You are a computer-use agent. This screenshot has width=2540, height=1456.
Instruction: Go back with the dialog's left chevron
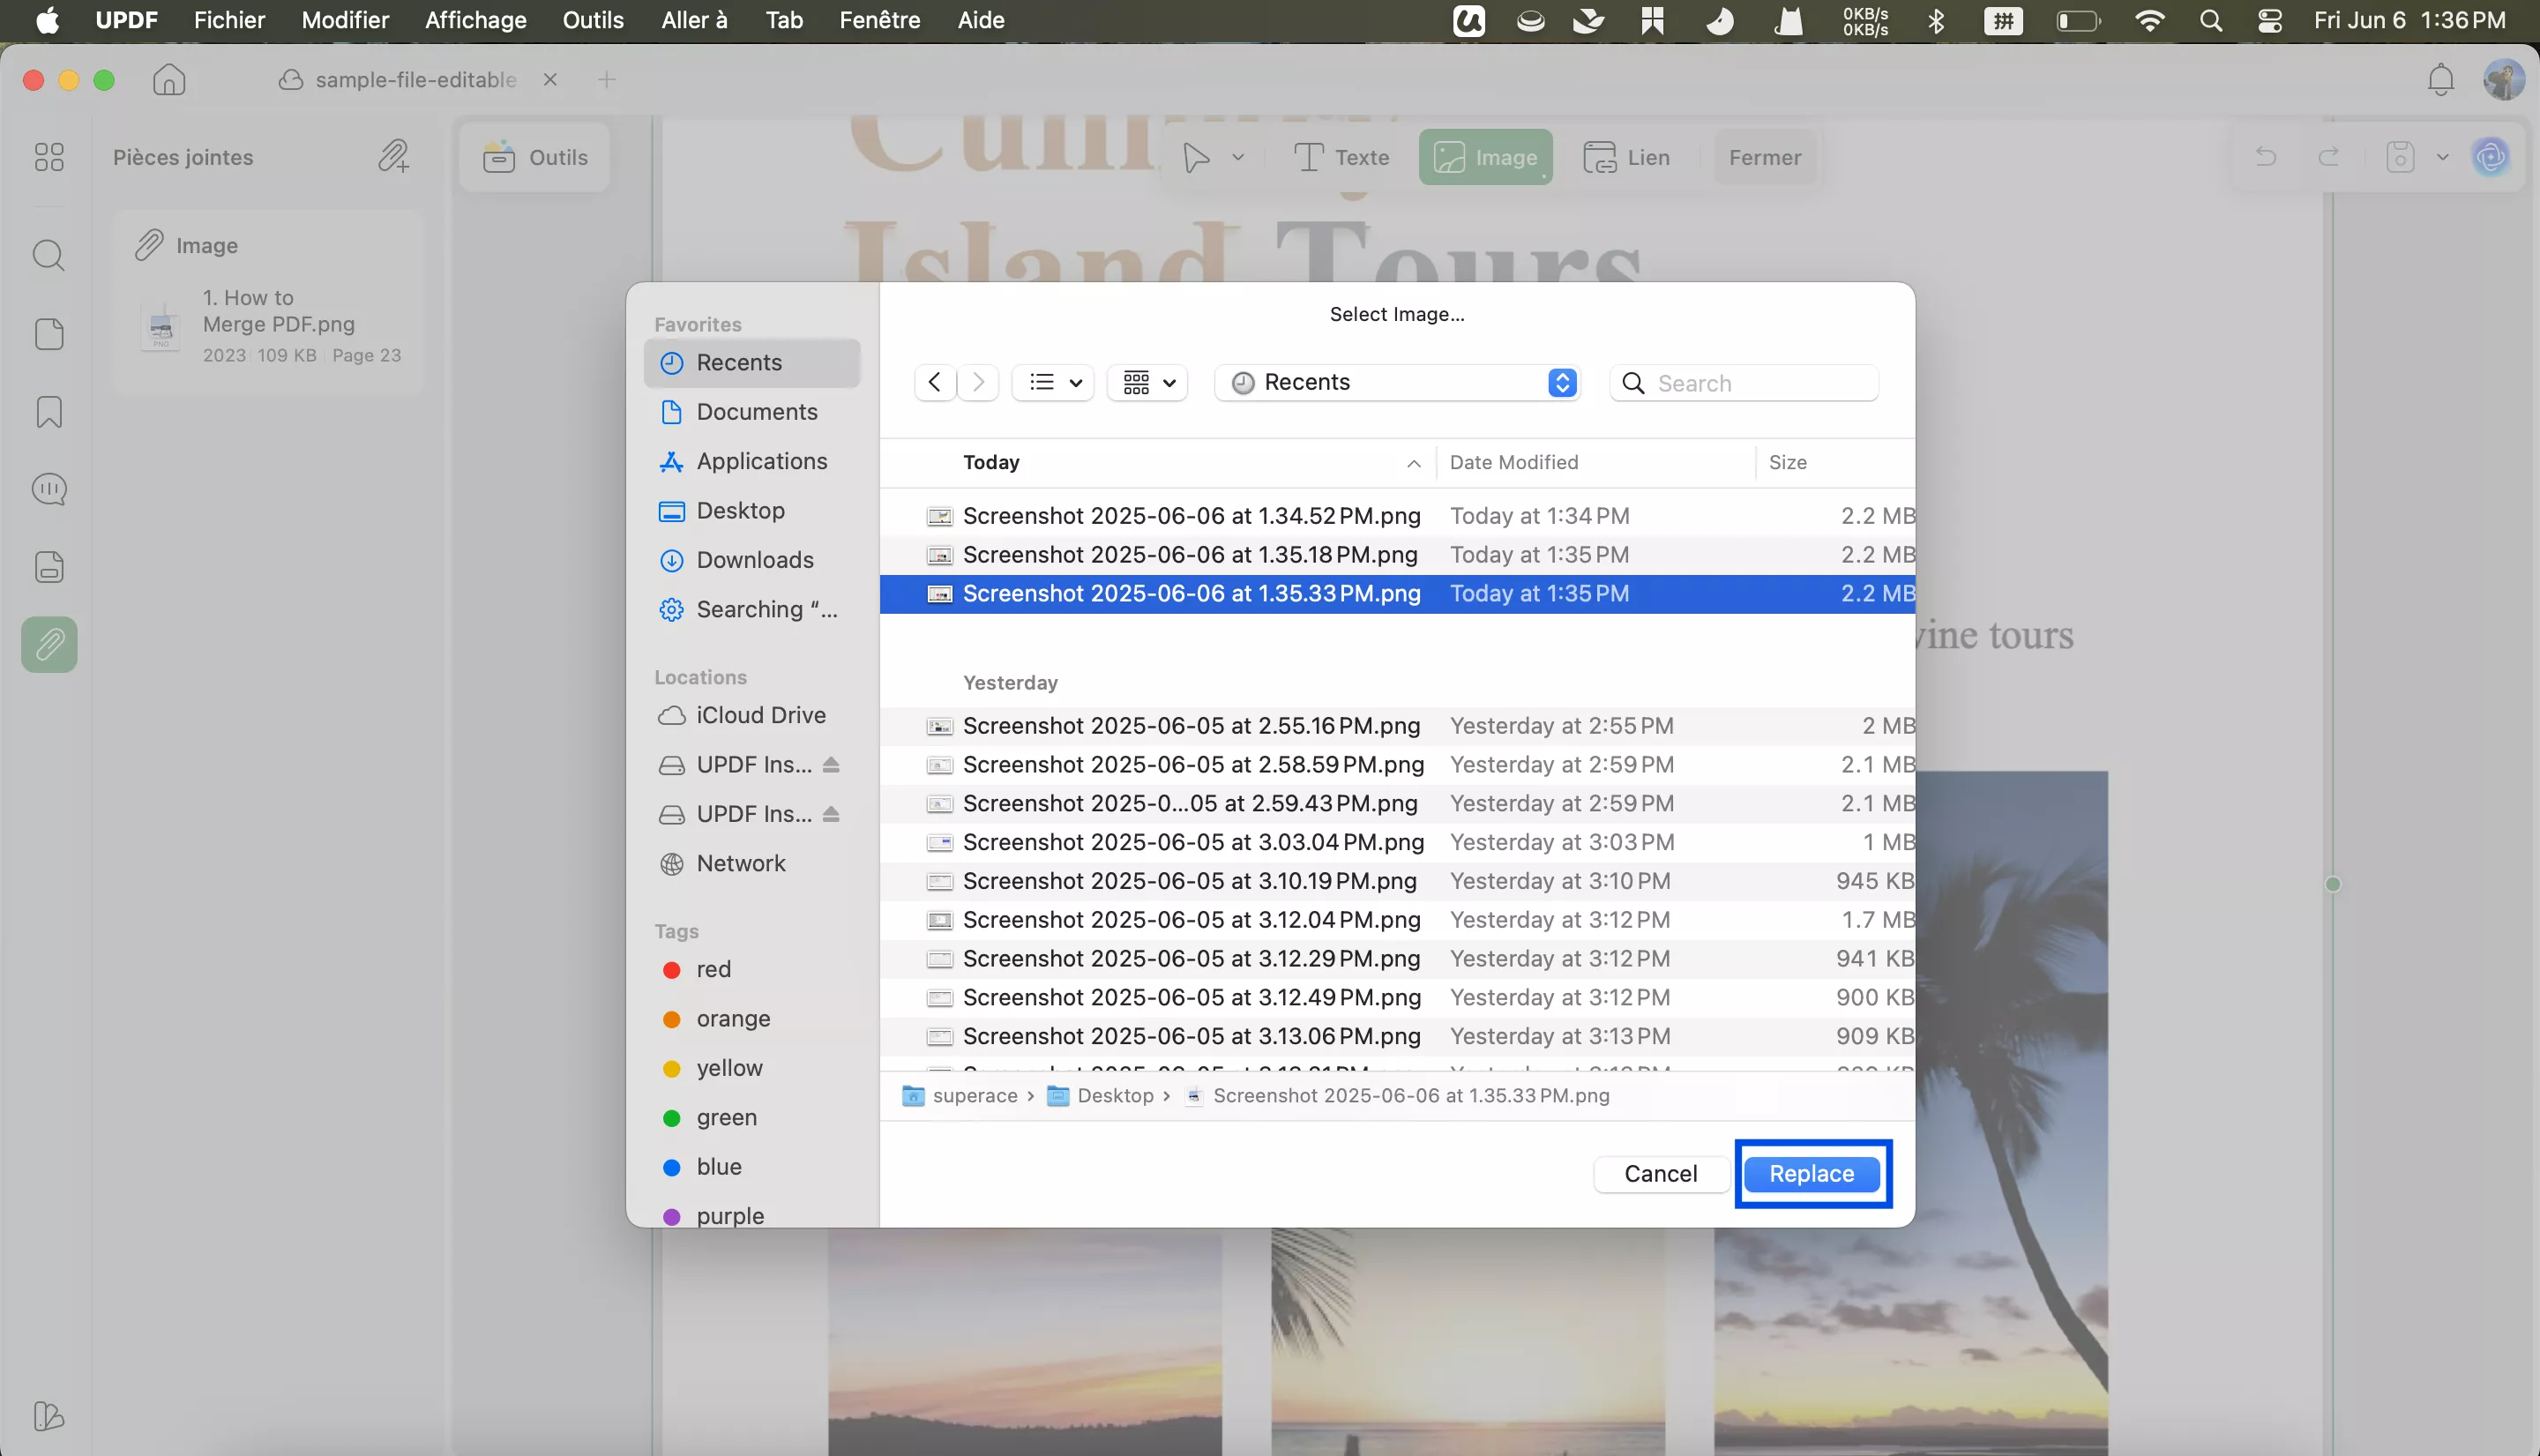(934, 382)
